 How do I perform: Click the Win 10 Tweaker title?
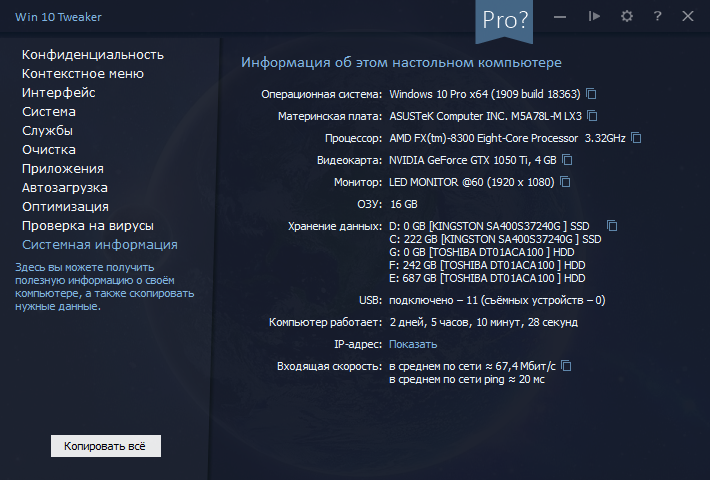58,17
